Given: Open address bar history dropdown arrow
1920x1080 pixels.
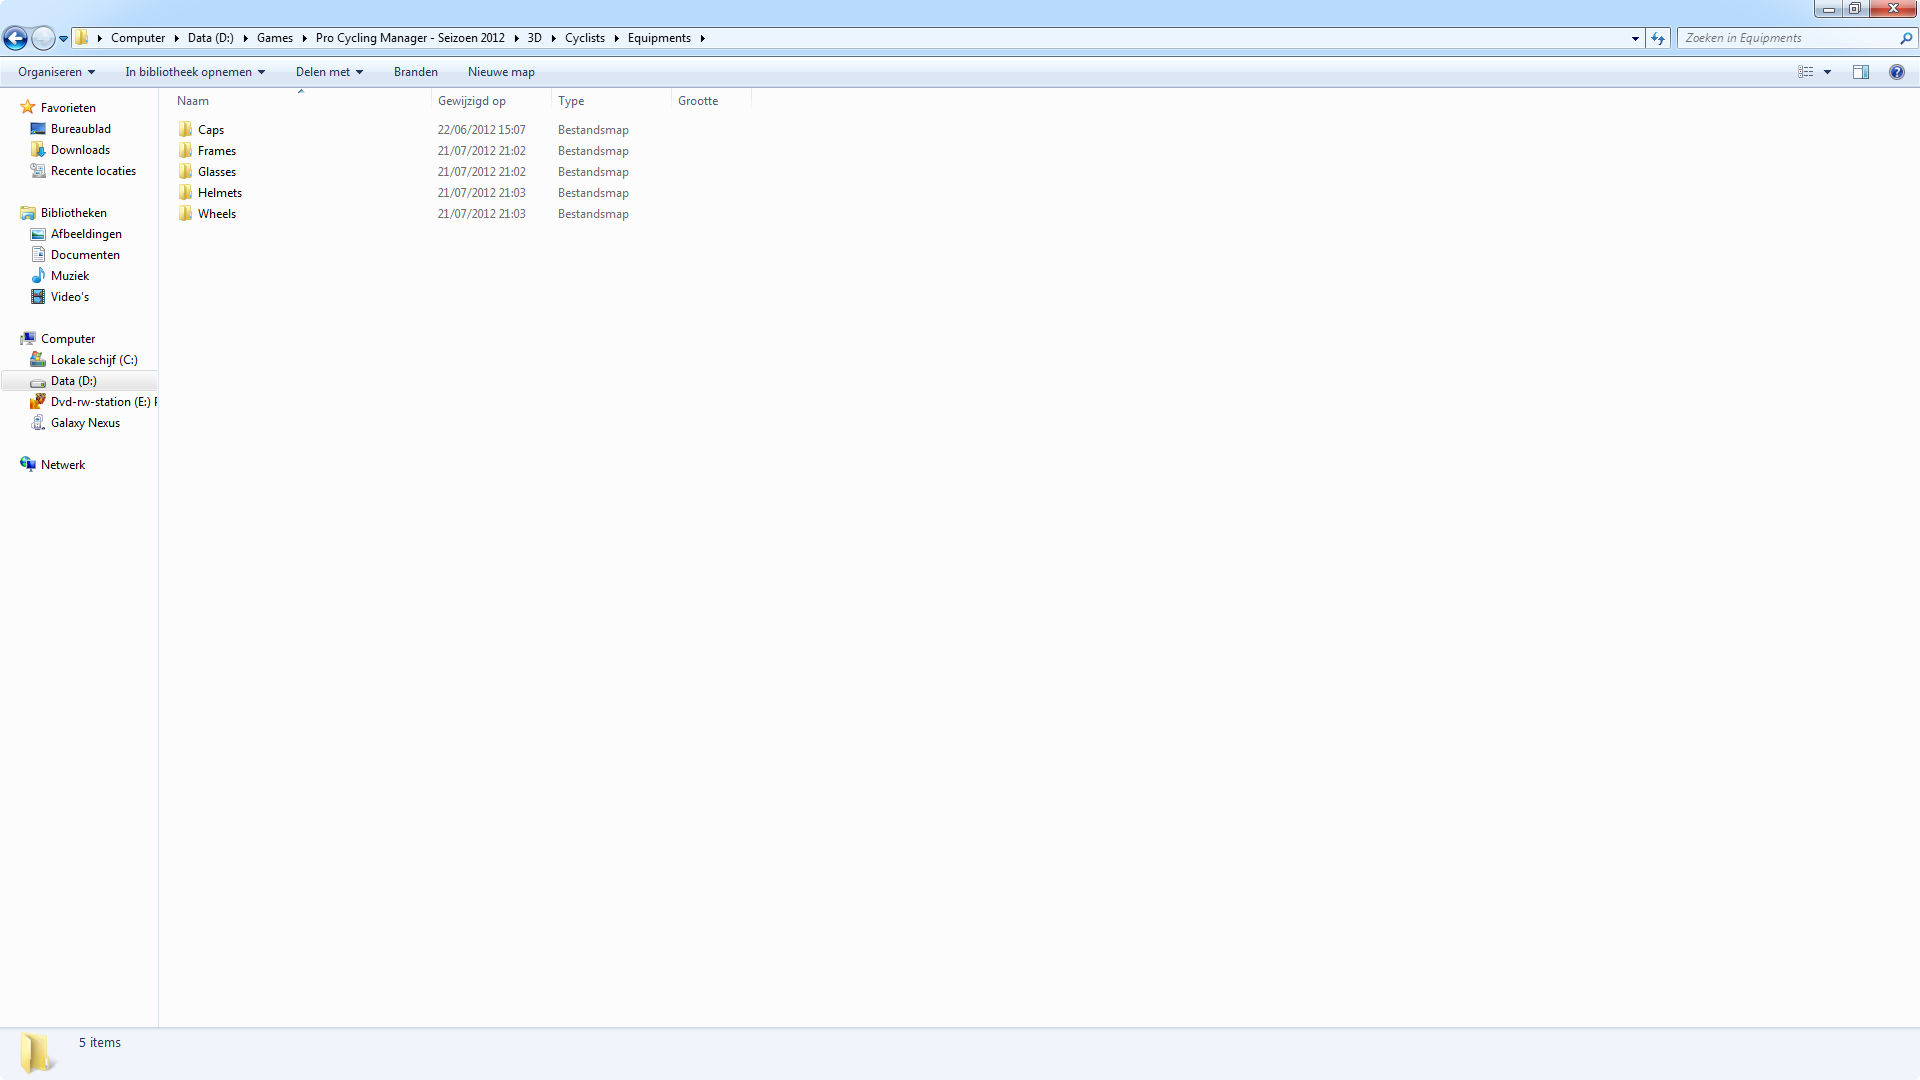Looking at the screenshot, I should pos(1635,38).
